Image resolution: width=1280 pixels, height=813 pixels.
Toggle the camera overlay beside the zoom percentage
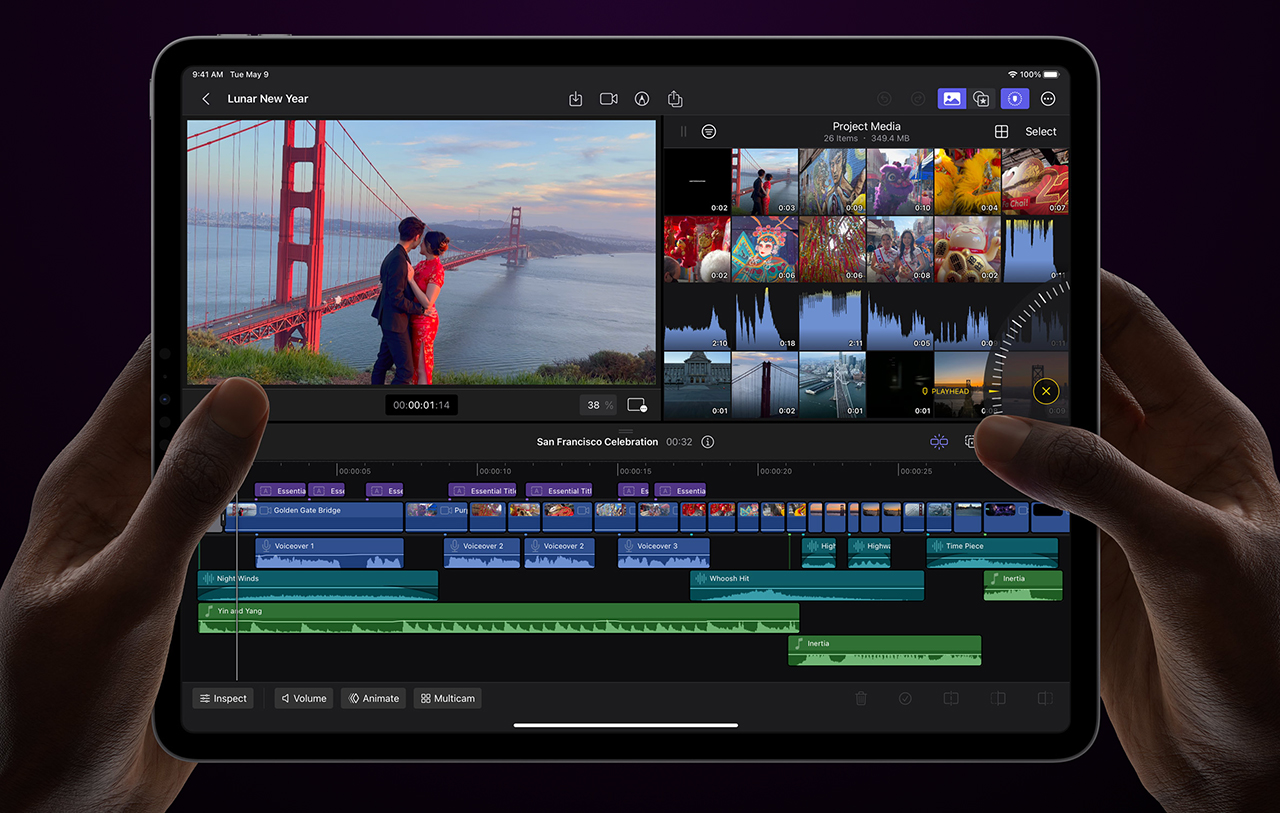[x=637, y=405]
